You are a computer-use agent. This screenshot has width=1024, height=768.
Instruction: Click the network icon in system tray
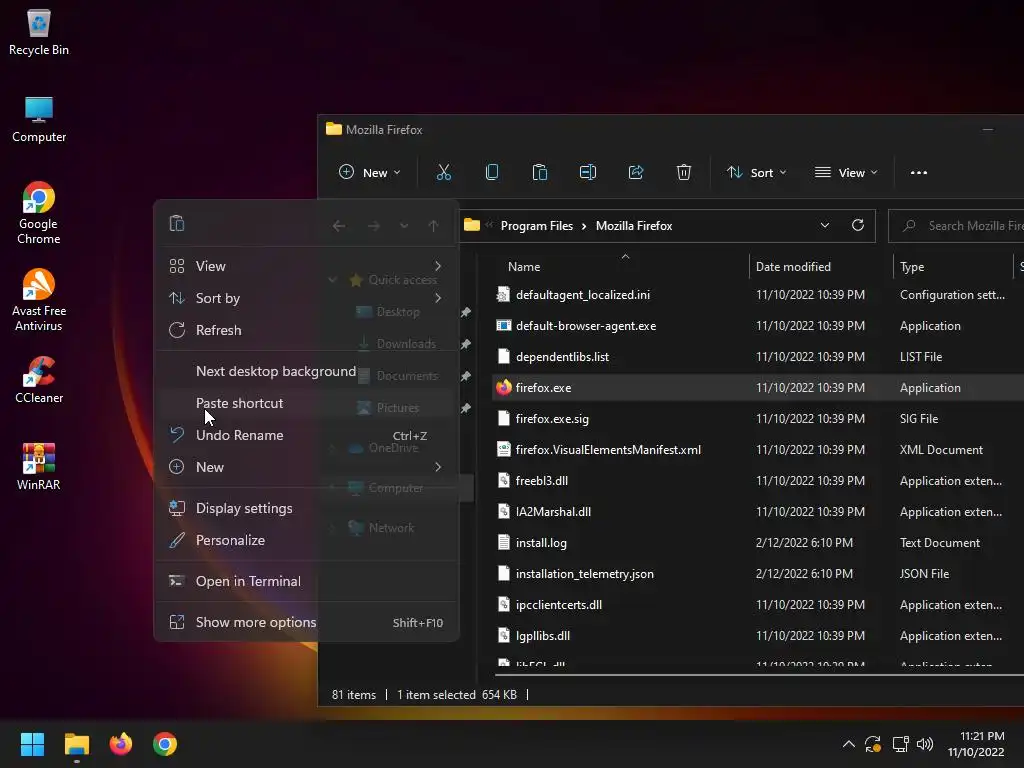pyautogui.click(x=901, y=744)
